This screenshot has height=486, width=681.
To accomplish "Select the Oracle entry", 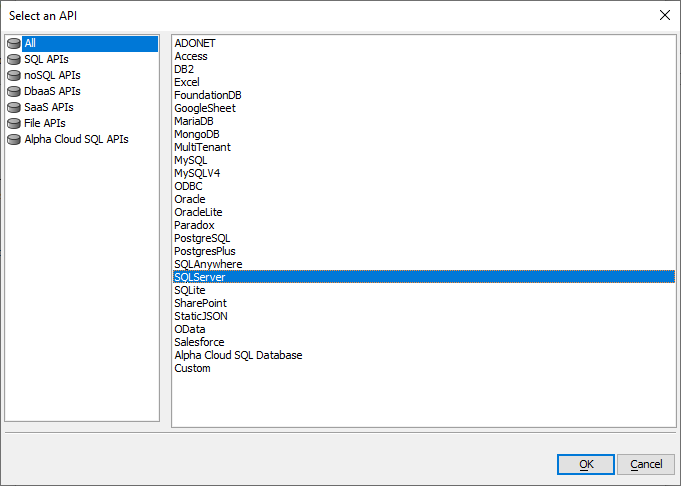I will [189, 199].
